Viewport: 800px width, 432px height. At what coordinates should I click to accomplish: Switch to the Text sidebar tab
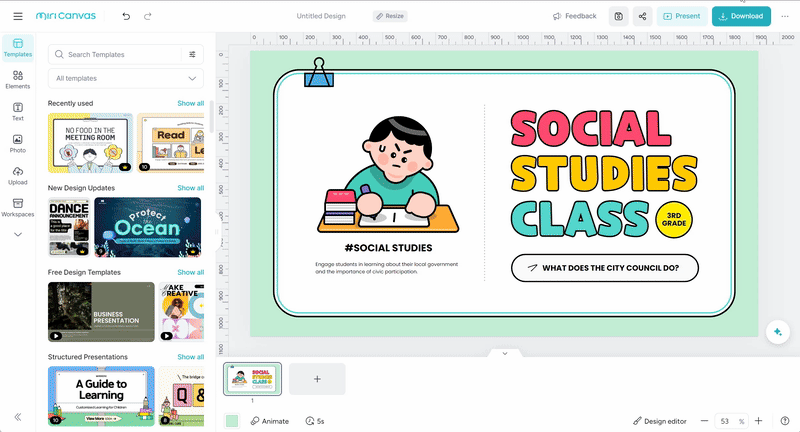17,110
